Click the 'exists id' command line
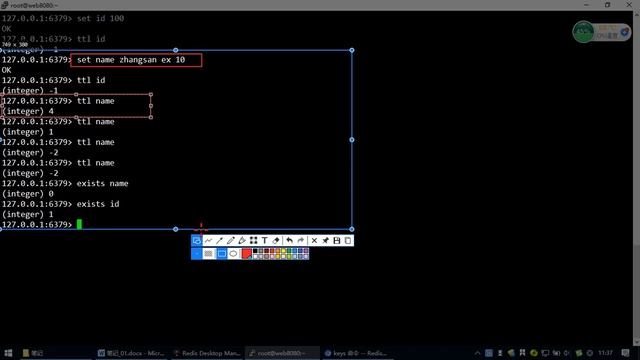 98,204
